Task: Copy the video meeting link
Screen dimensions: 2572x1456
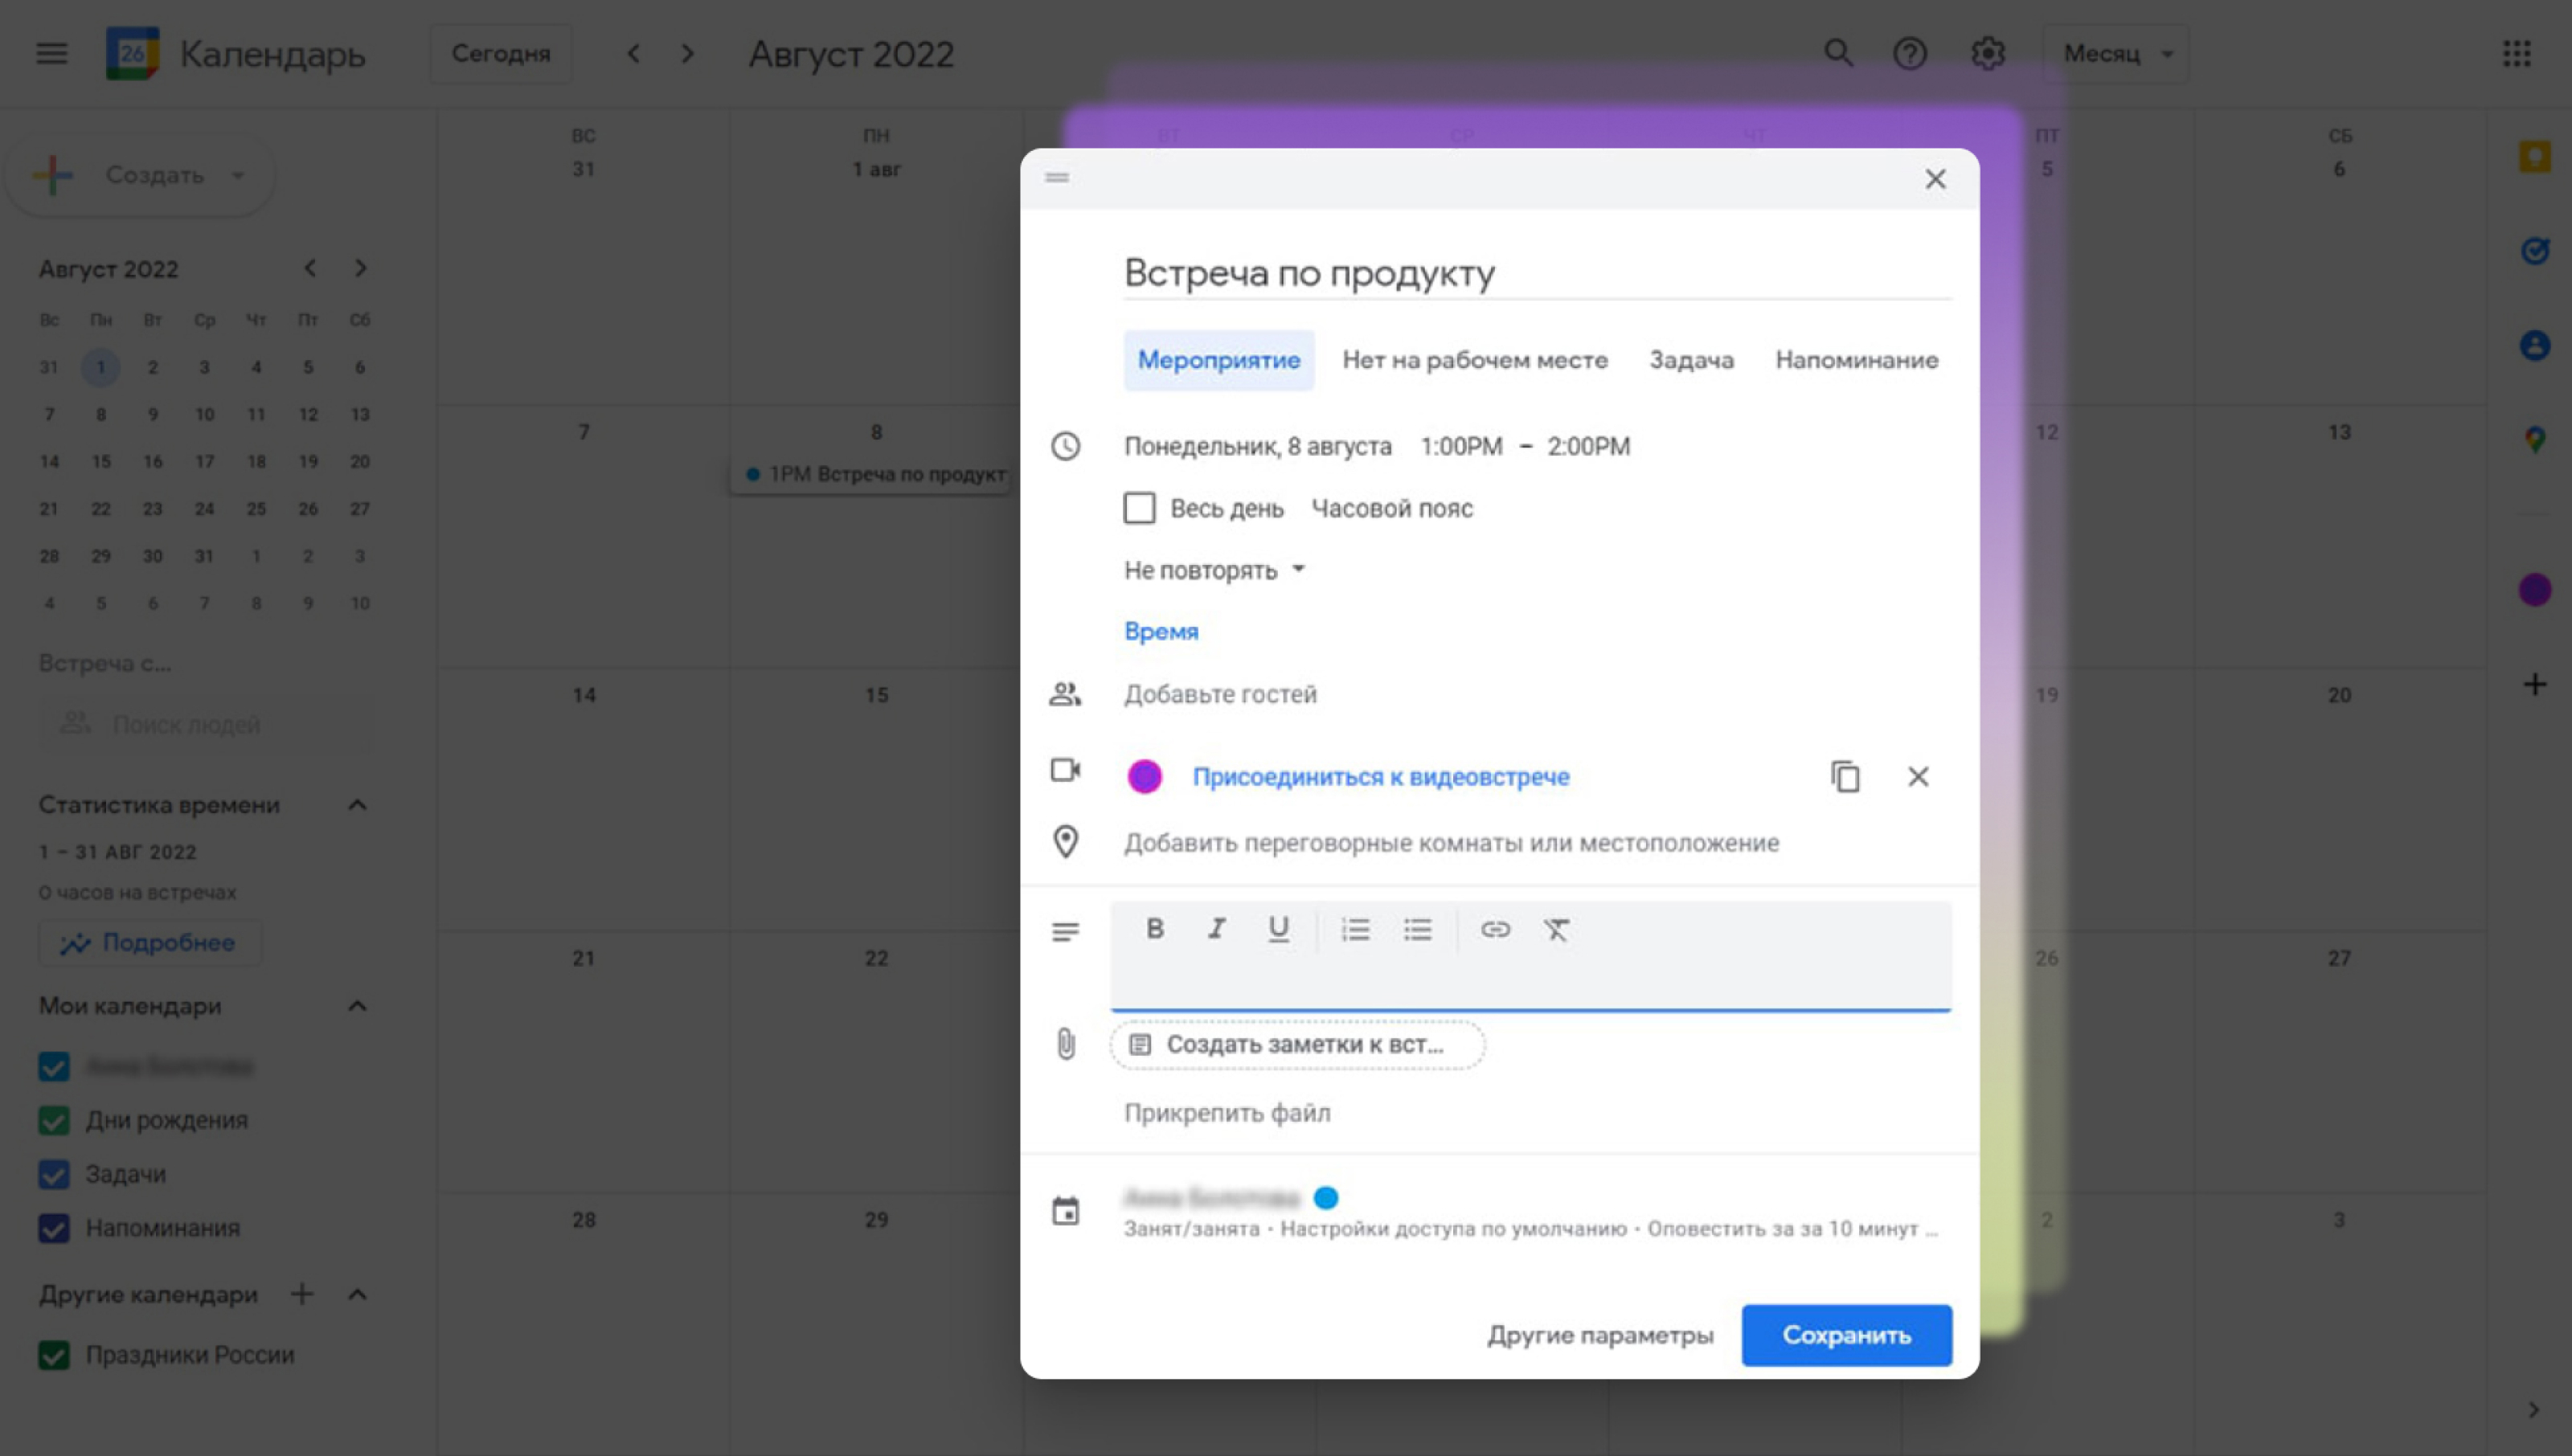Action: coord(1845,777)
